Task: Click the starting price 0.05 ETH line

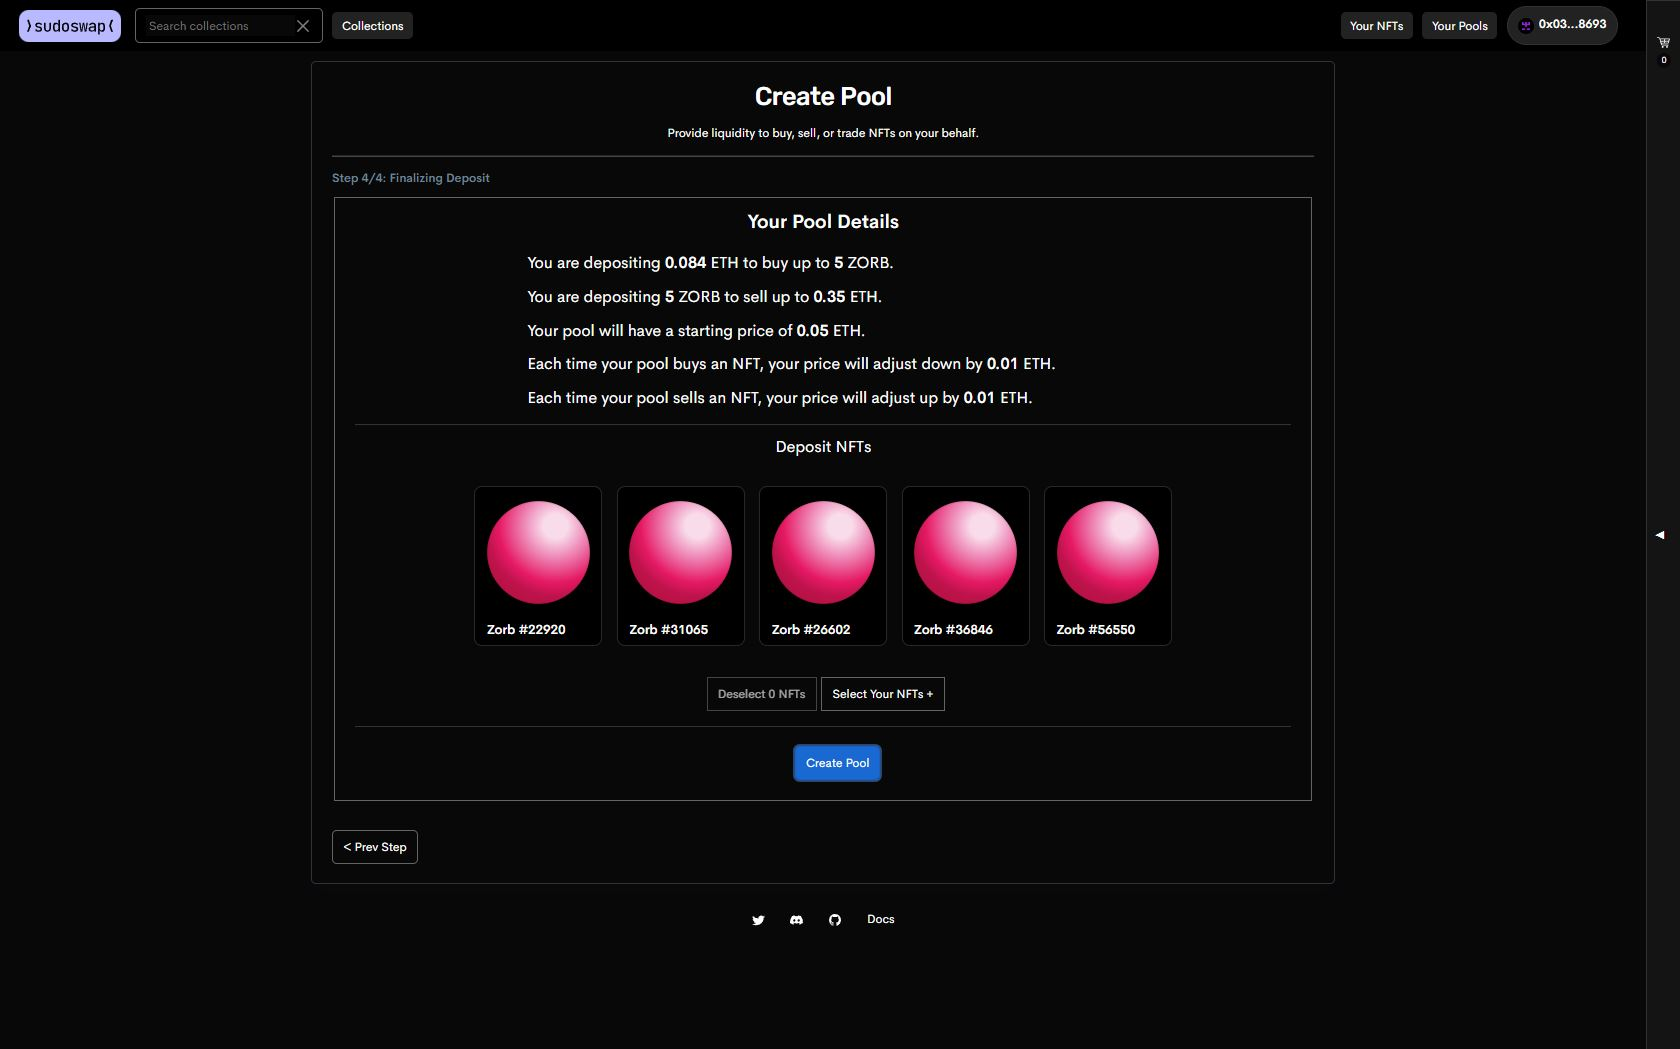Action: 696,331
